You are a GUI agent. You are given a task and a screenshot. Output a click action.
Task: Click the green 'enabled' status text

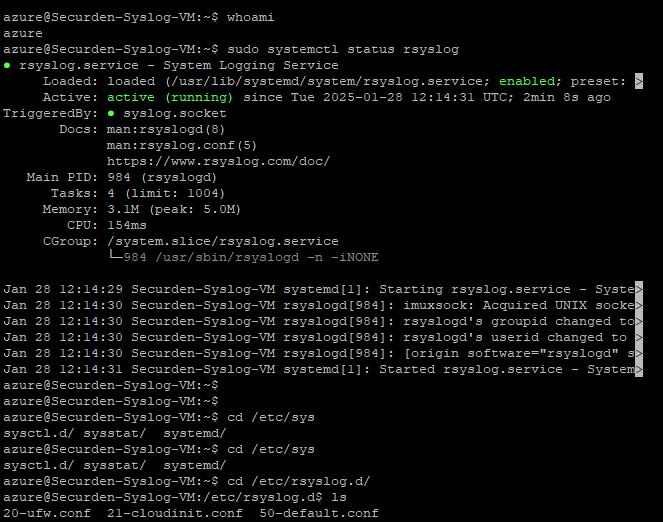click(x=527, y=81)
